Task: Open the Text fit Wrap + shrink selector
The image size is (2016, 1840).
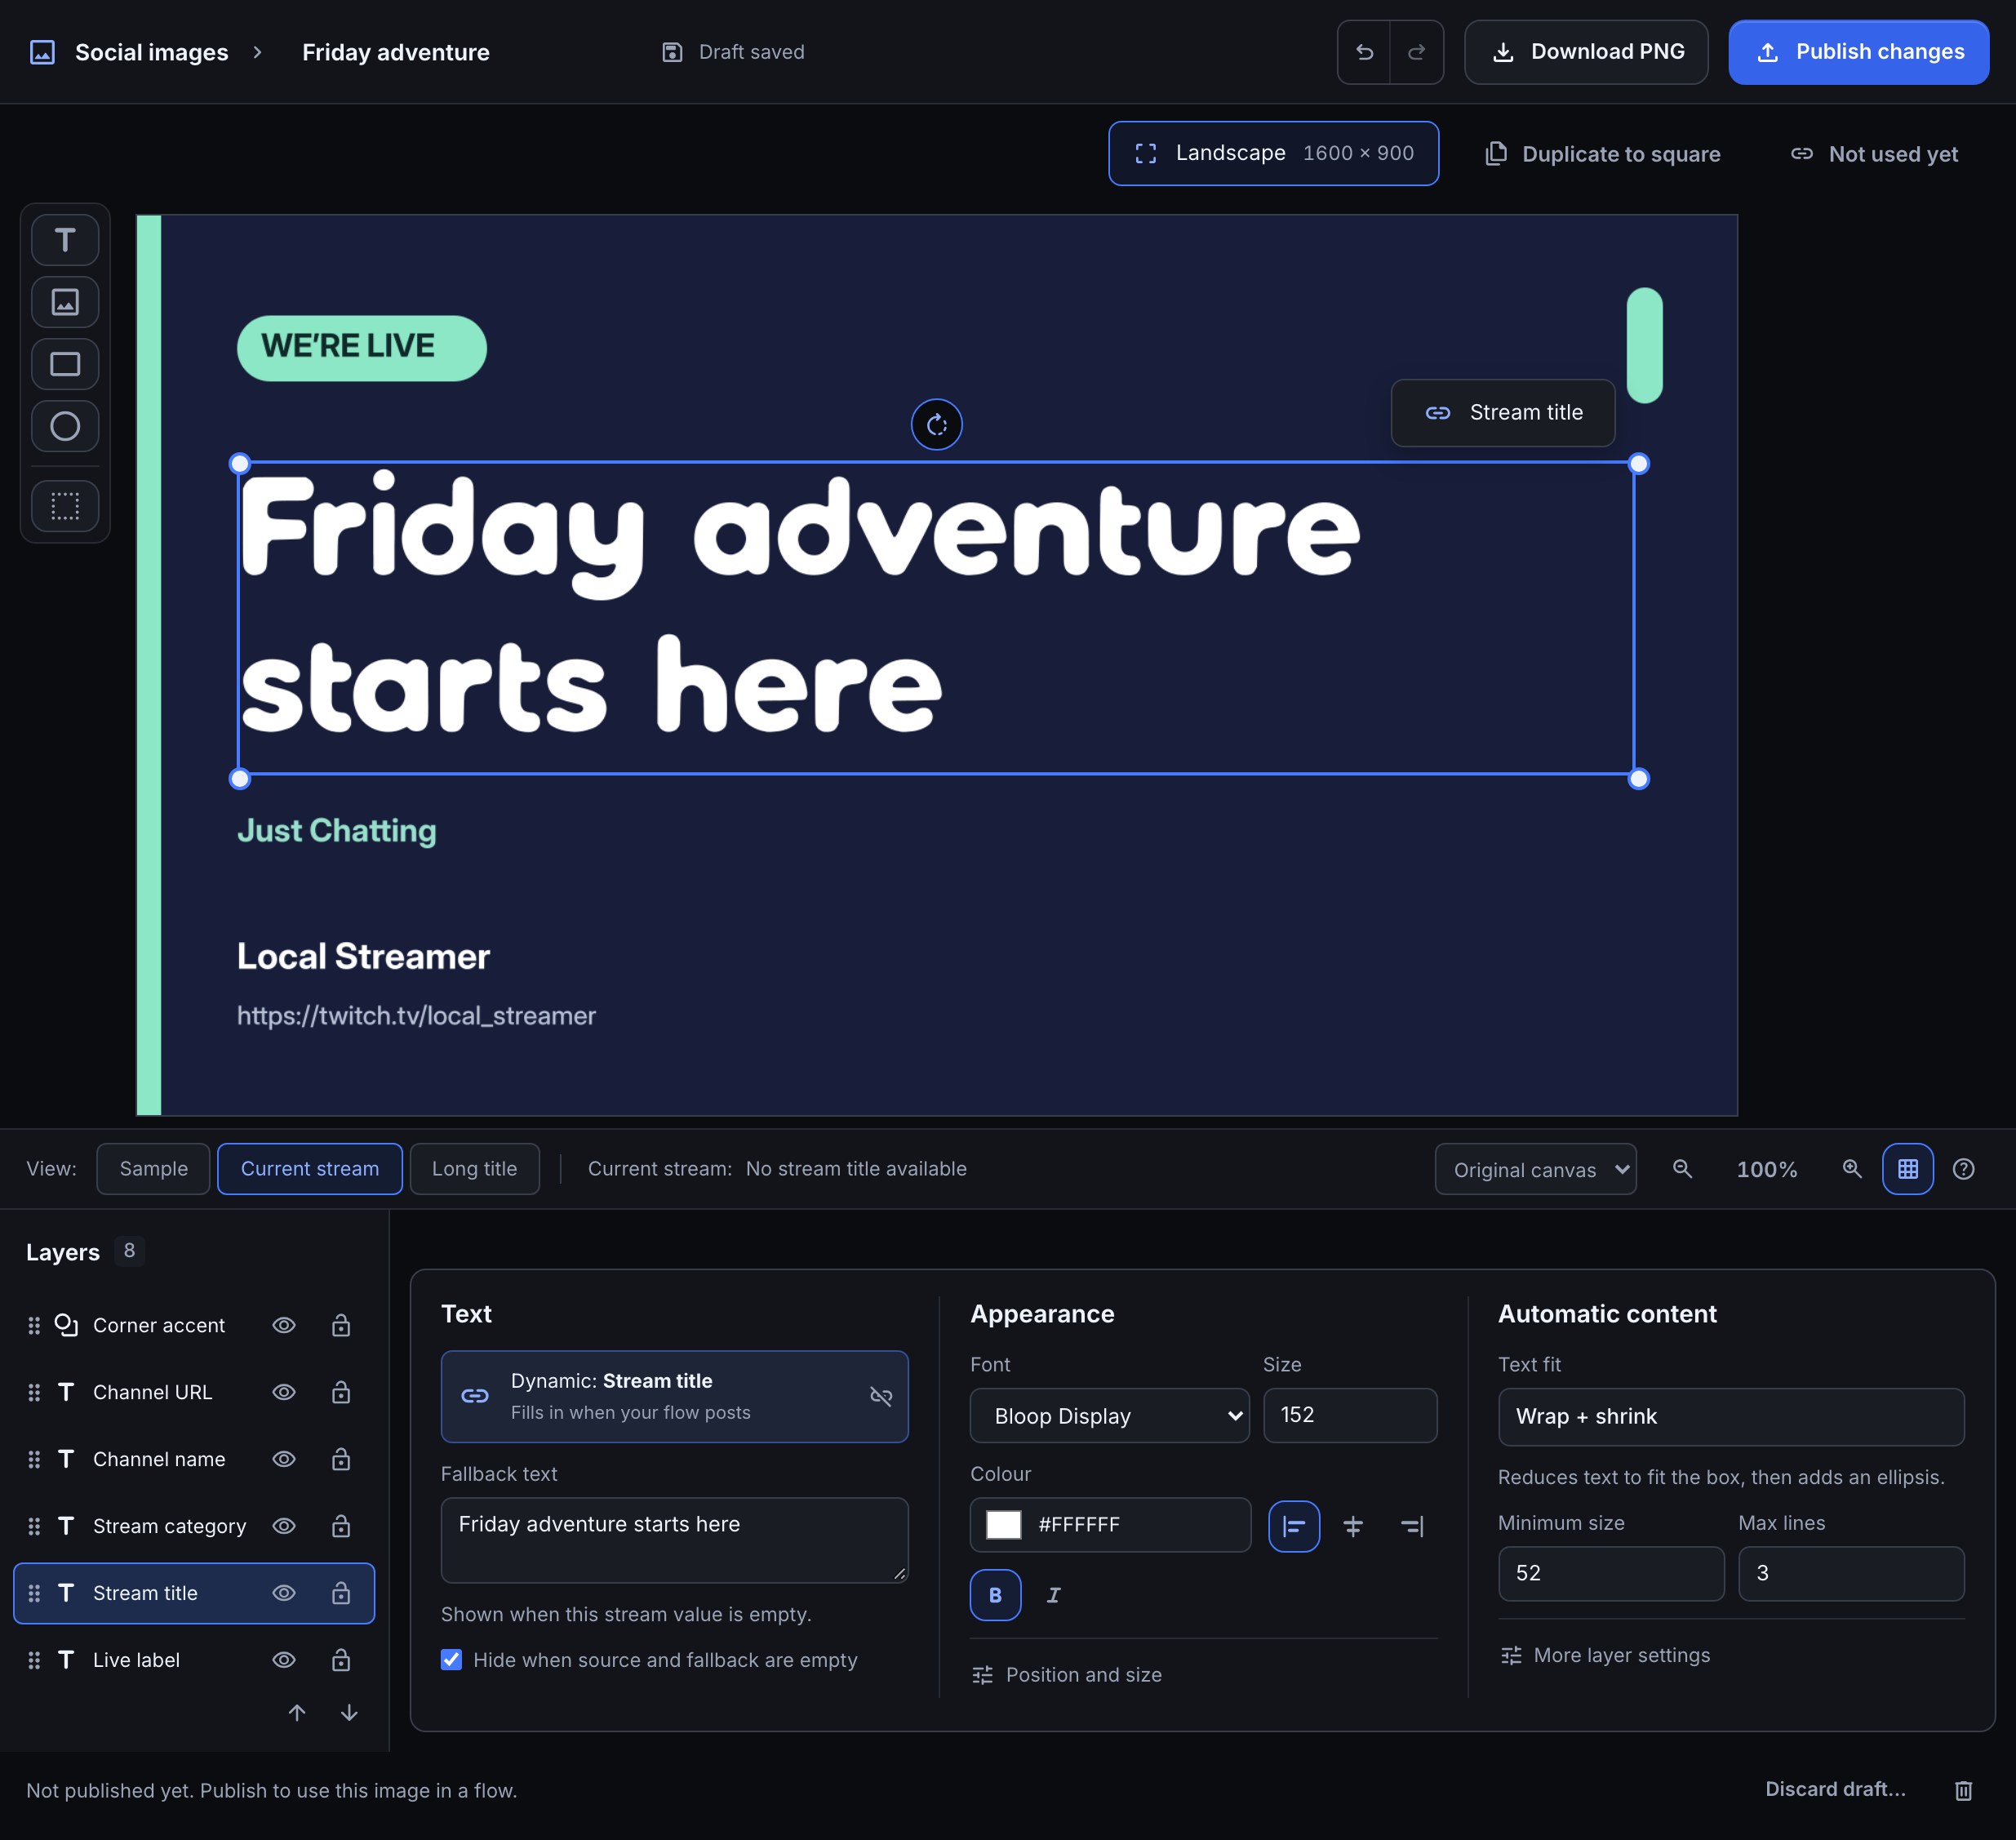Action: point(1730,1416)
